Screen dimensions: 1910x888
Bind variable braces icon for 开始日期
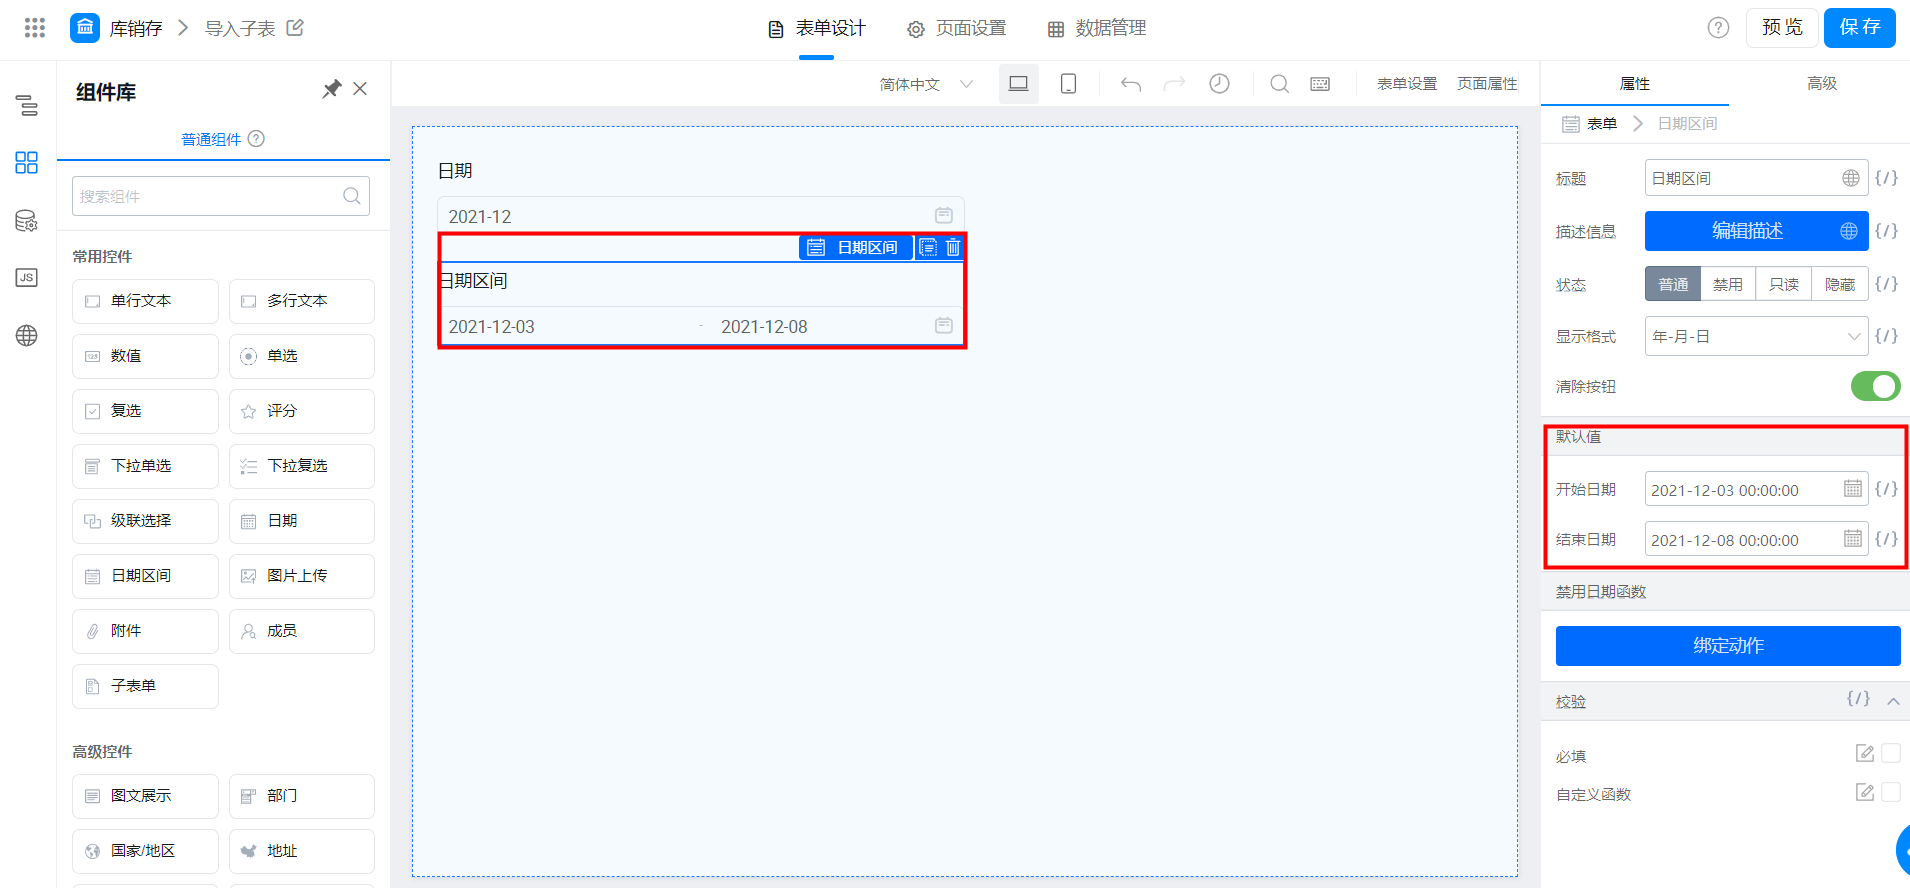[1886, 489]
